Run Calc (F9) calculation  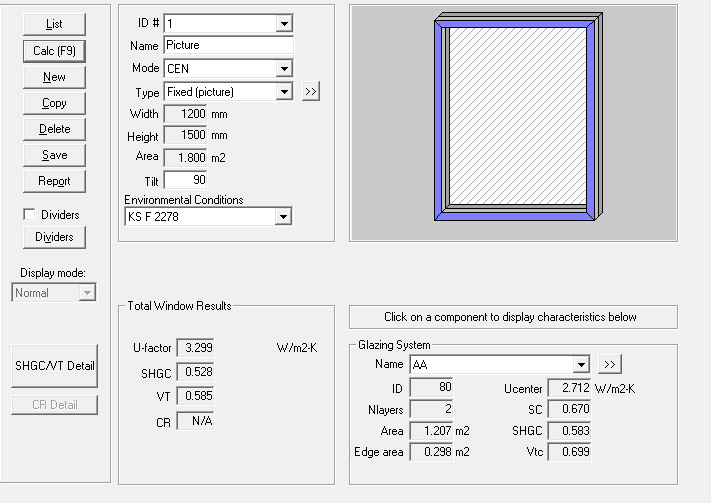pyautogui.click(x=54, y=50)
